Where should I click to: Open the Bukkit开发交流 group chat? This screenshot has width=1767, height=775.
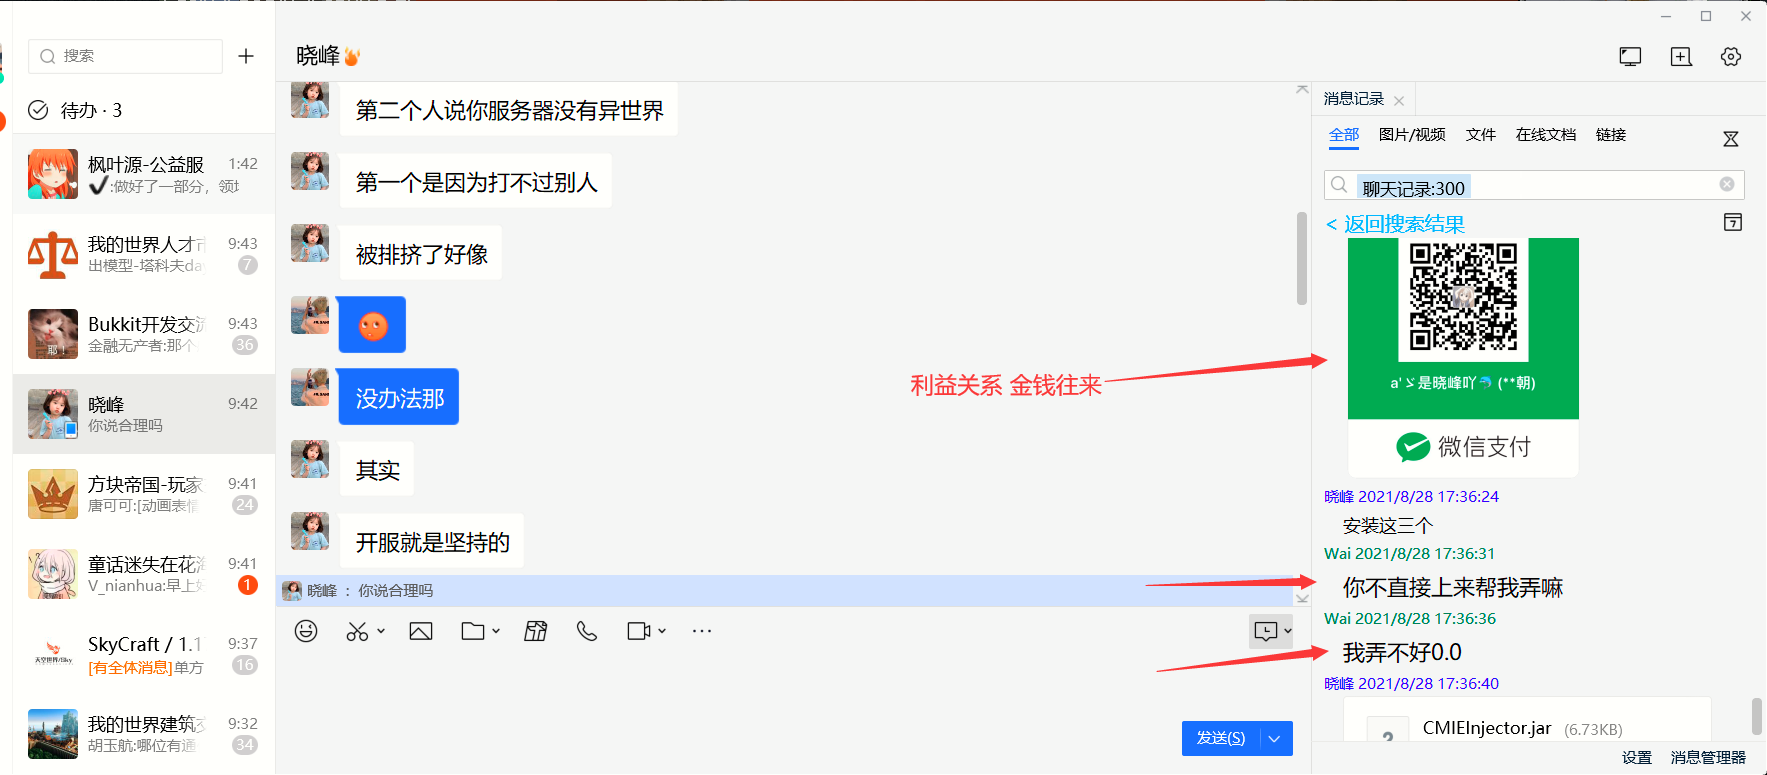[144, 334]
